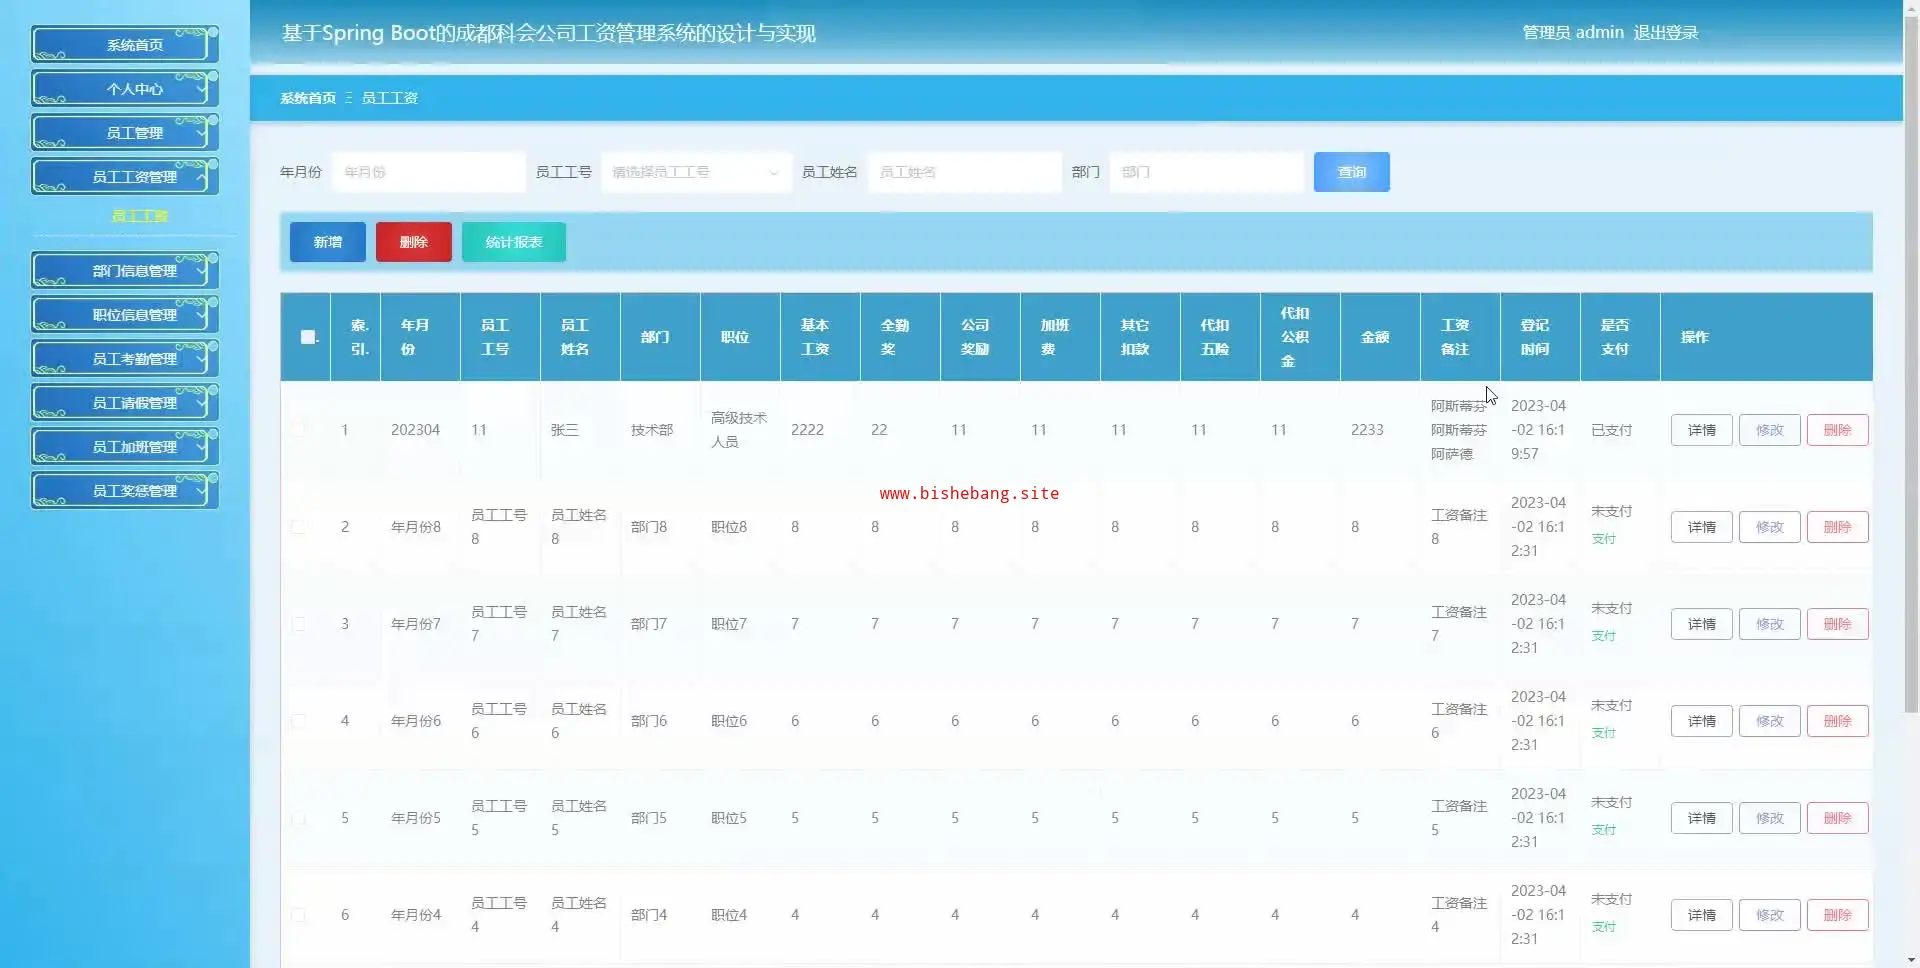Click the blue 新增 button

[327, 242]
